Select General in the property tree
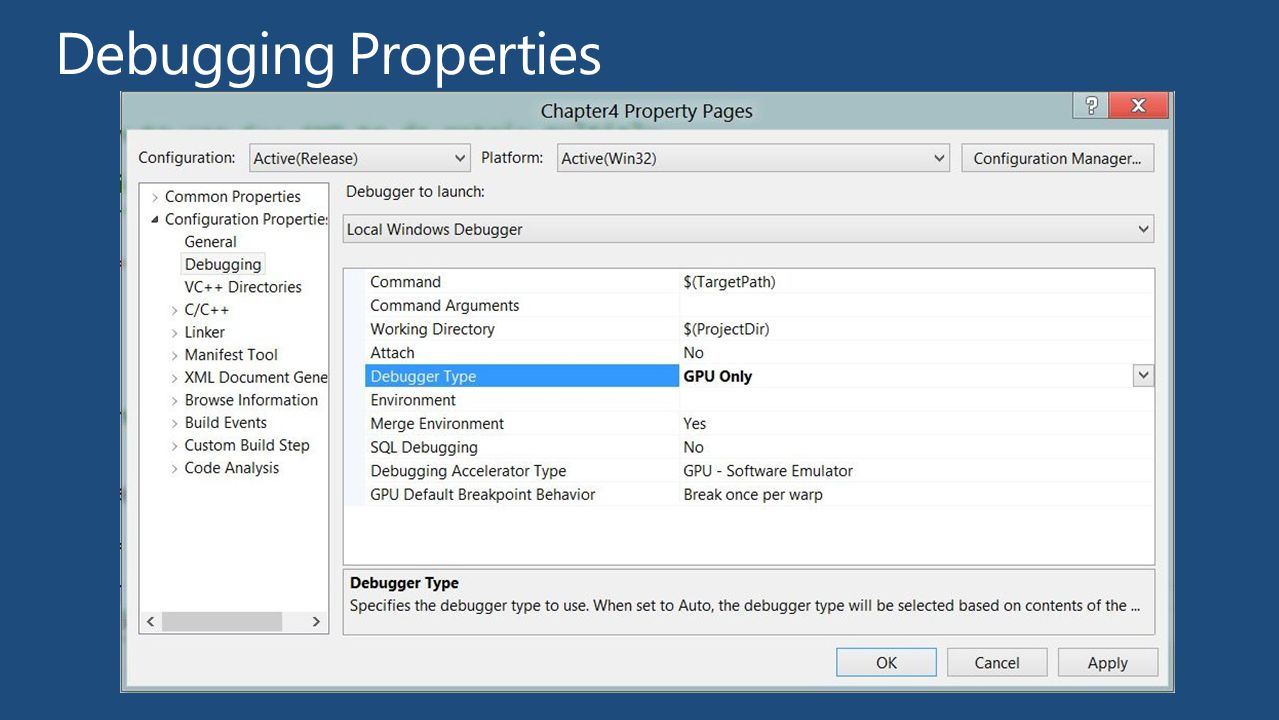1279x720 pixels. (210, 242)
